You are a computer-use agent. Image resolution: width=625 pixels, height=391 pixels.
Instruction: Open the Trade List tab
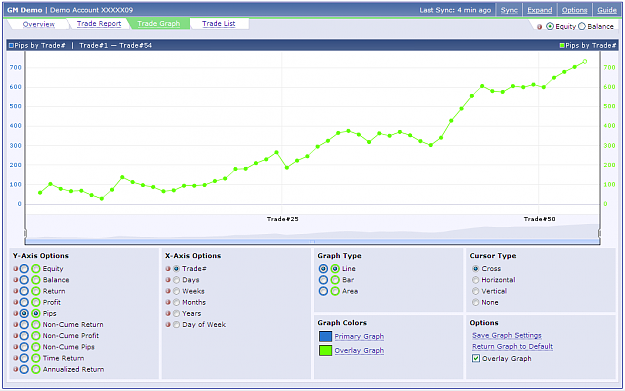point(218,24)
